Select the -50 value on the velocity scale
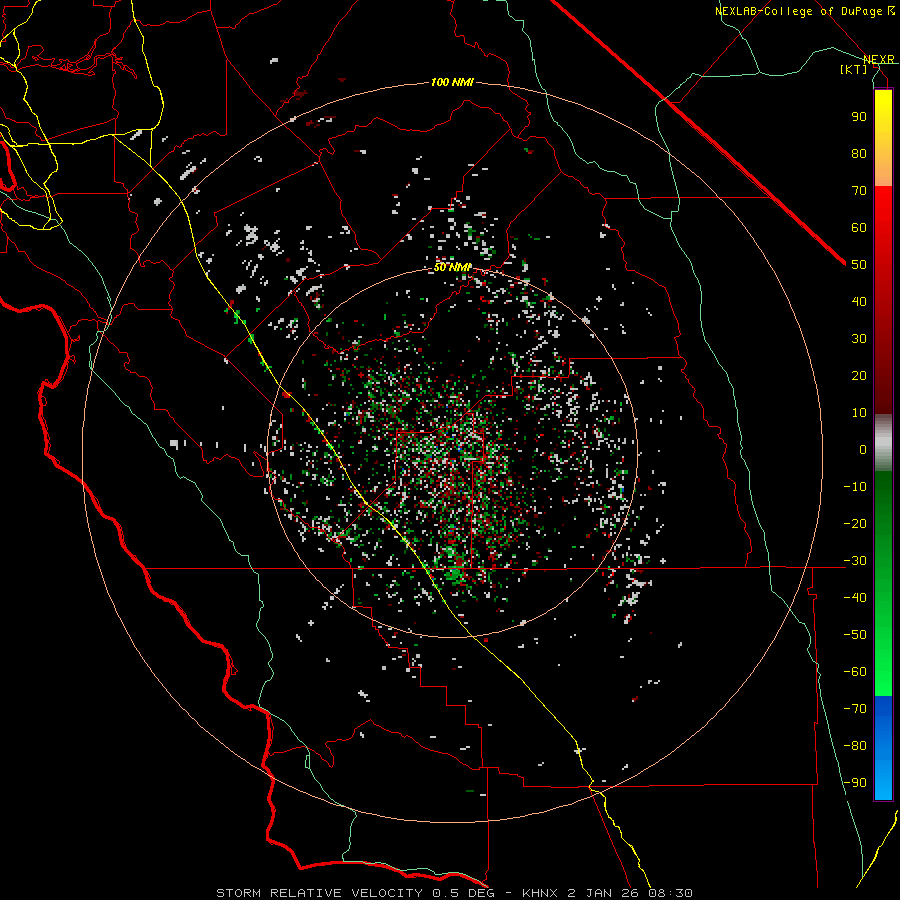This screenshot has width=900, height=900. pos(855,635)
